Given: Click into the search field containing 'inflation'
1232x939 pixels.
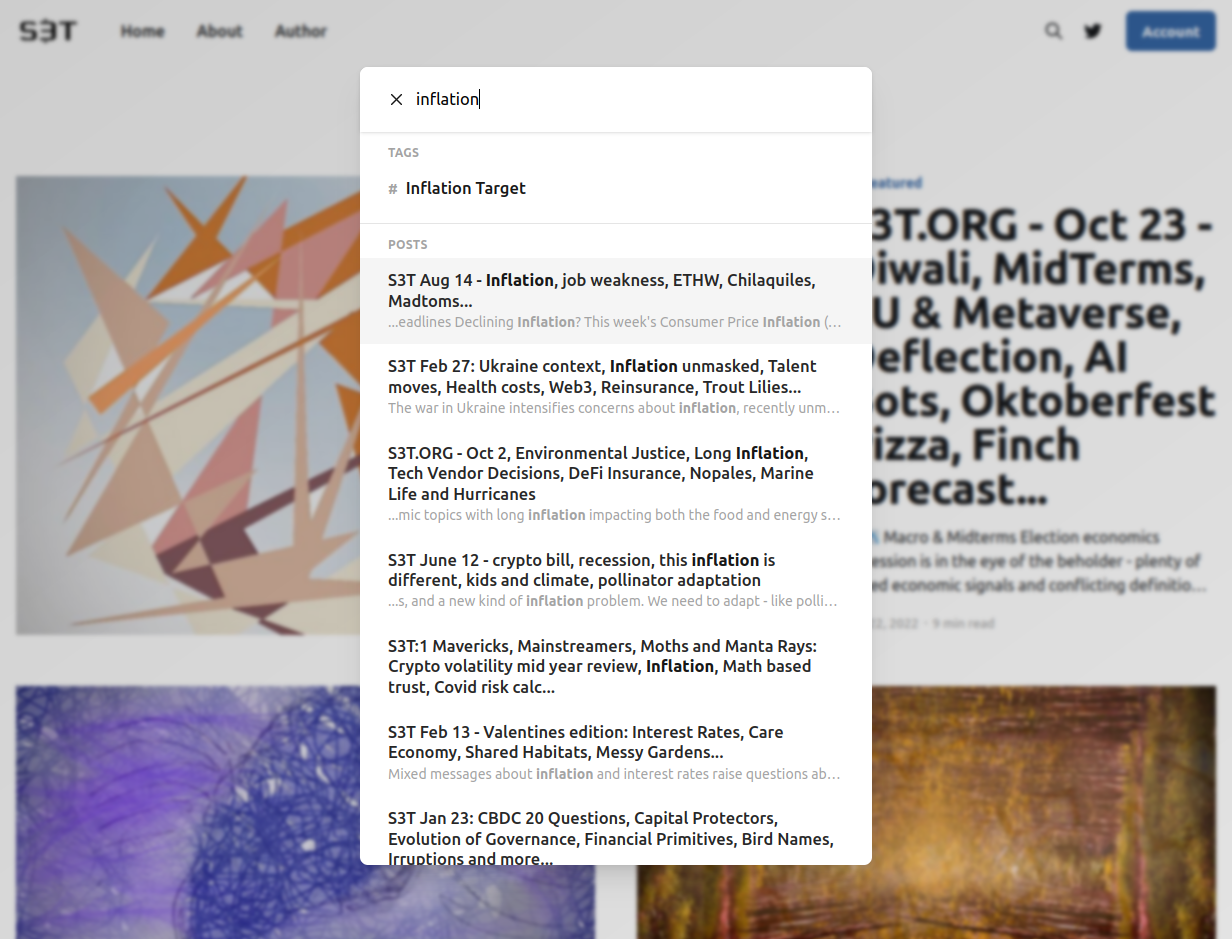Looking at the screenshot, I should 630,99.
